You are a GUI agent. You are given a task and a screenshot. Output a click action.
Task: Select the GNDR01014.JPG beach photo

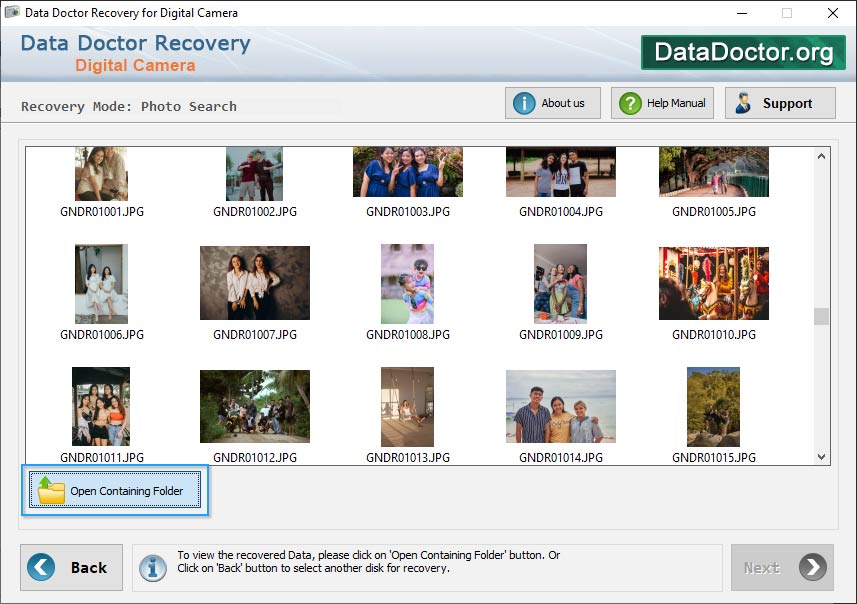tap(560, 407)
